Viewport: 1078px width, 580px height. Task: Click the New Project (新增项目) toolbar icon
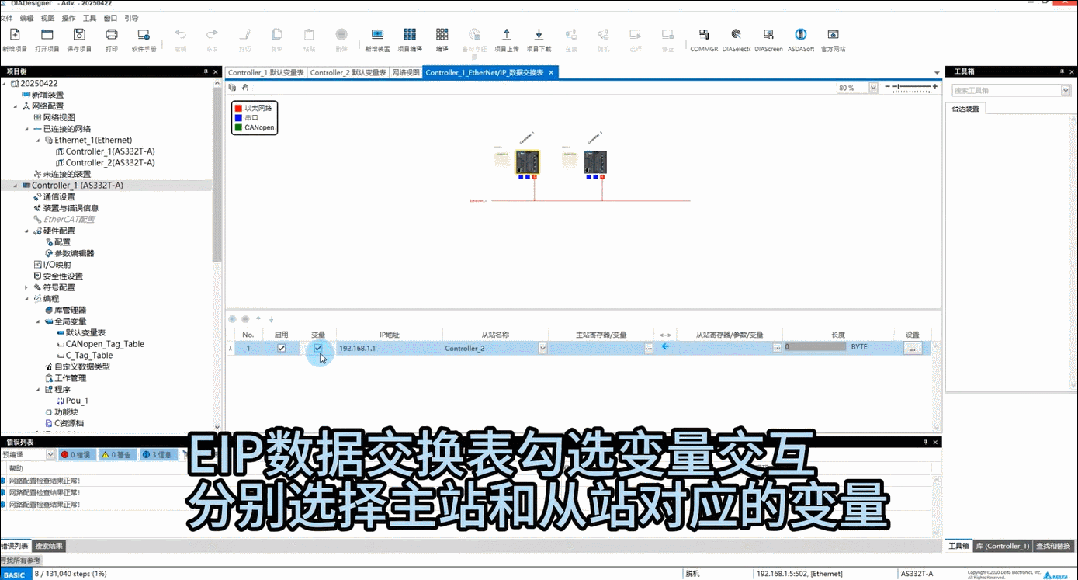coord(14,35)
